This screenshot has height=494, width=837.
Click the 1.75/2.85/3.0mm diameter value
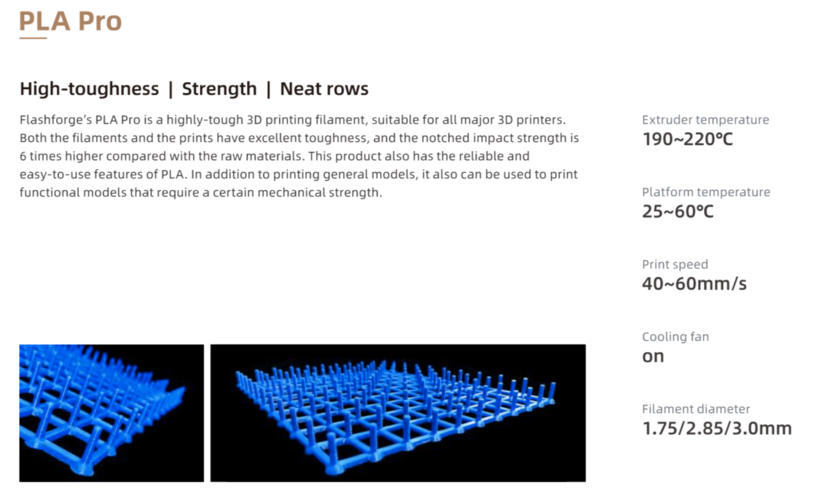(716, 429)
